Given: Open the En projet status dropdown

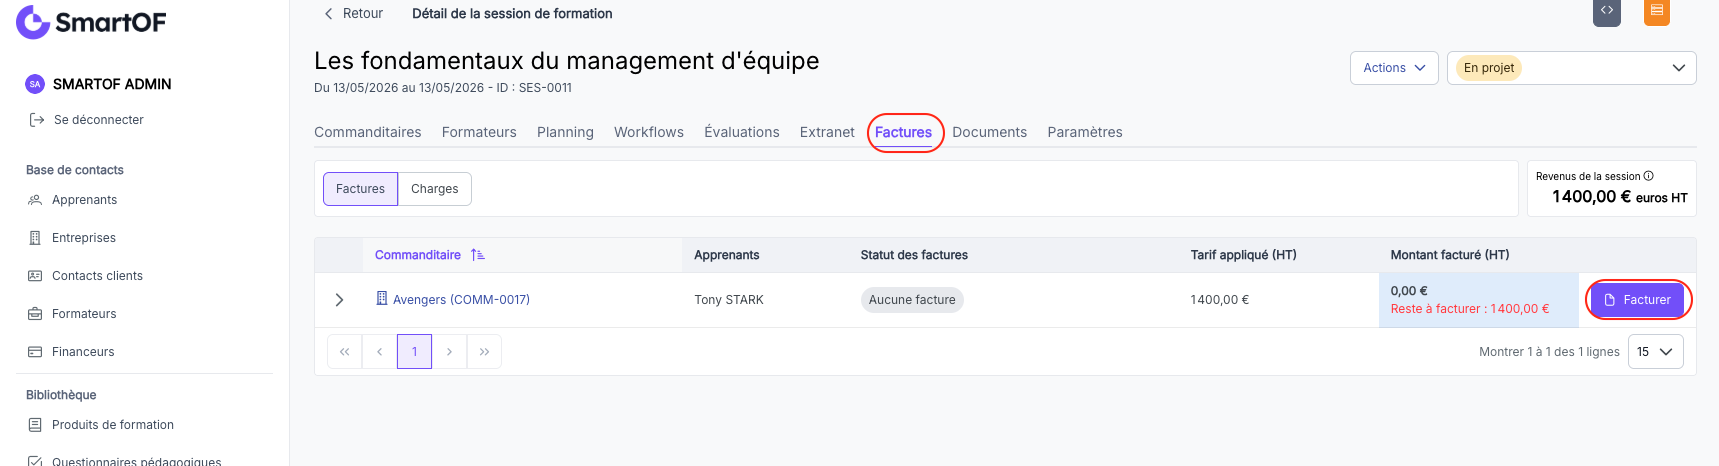Looking at the screenshot, I should point(1571,68).
